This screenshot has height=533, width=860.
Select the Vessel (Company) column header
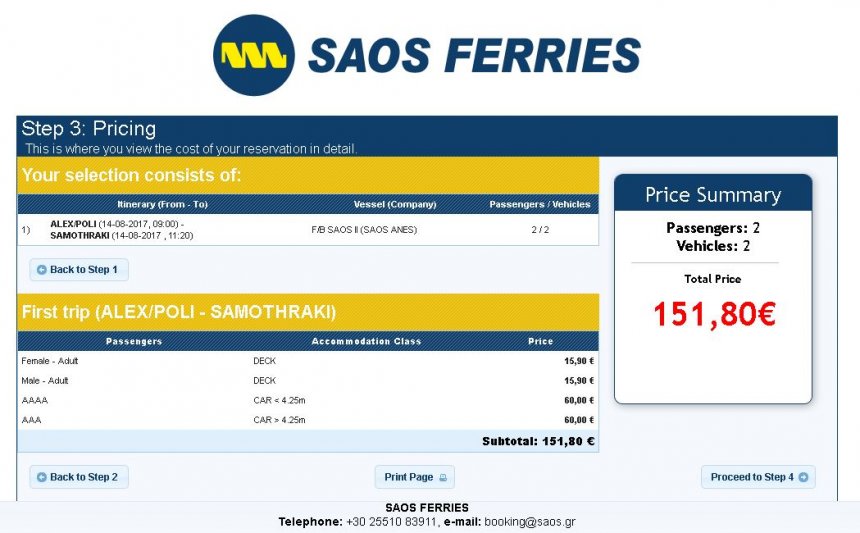click(395, 204)
